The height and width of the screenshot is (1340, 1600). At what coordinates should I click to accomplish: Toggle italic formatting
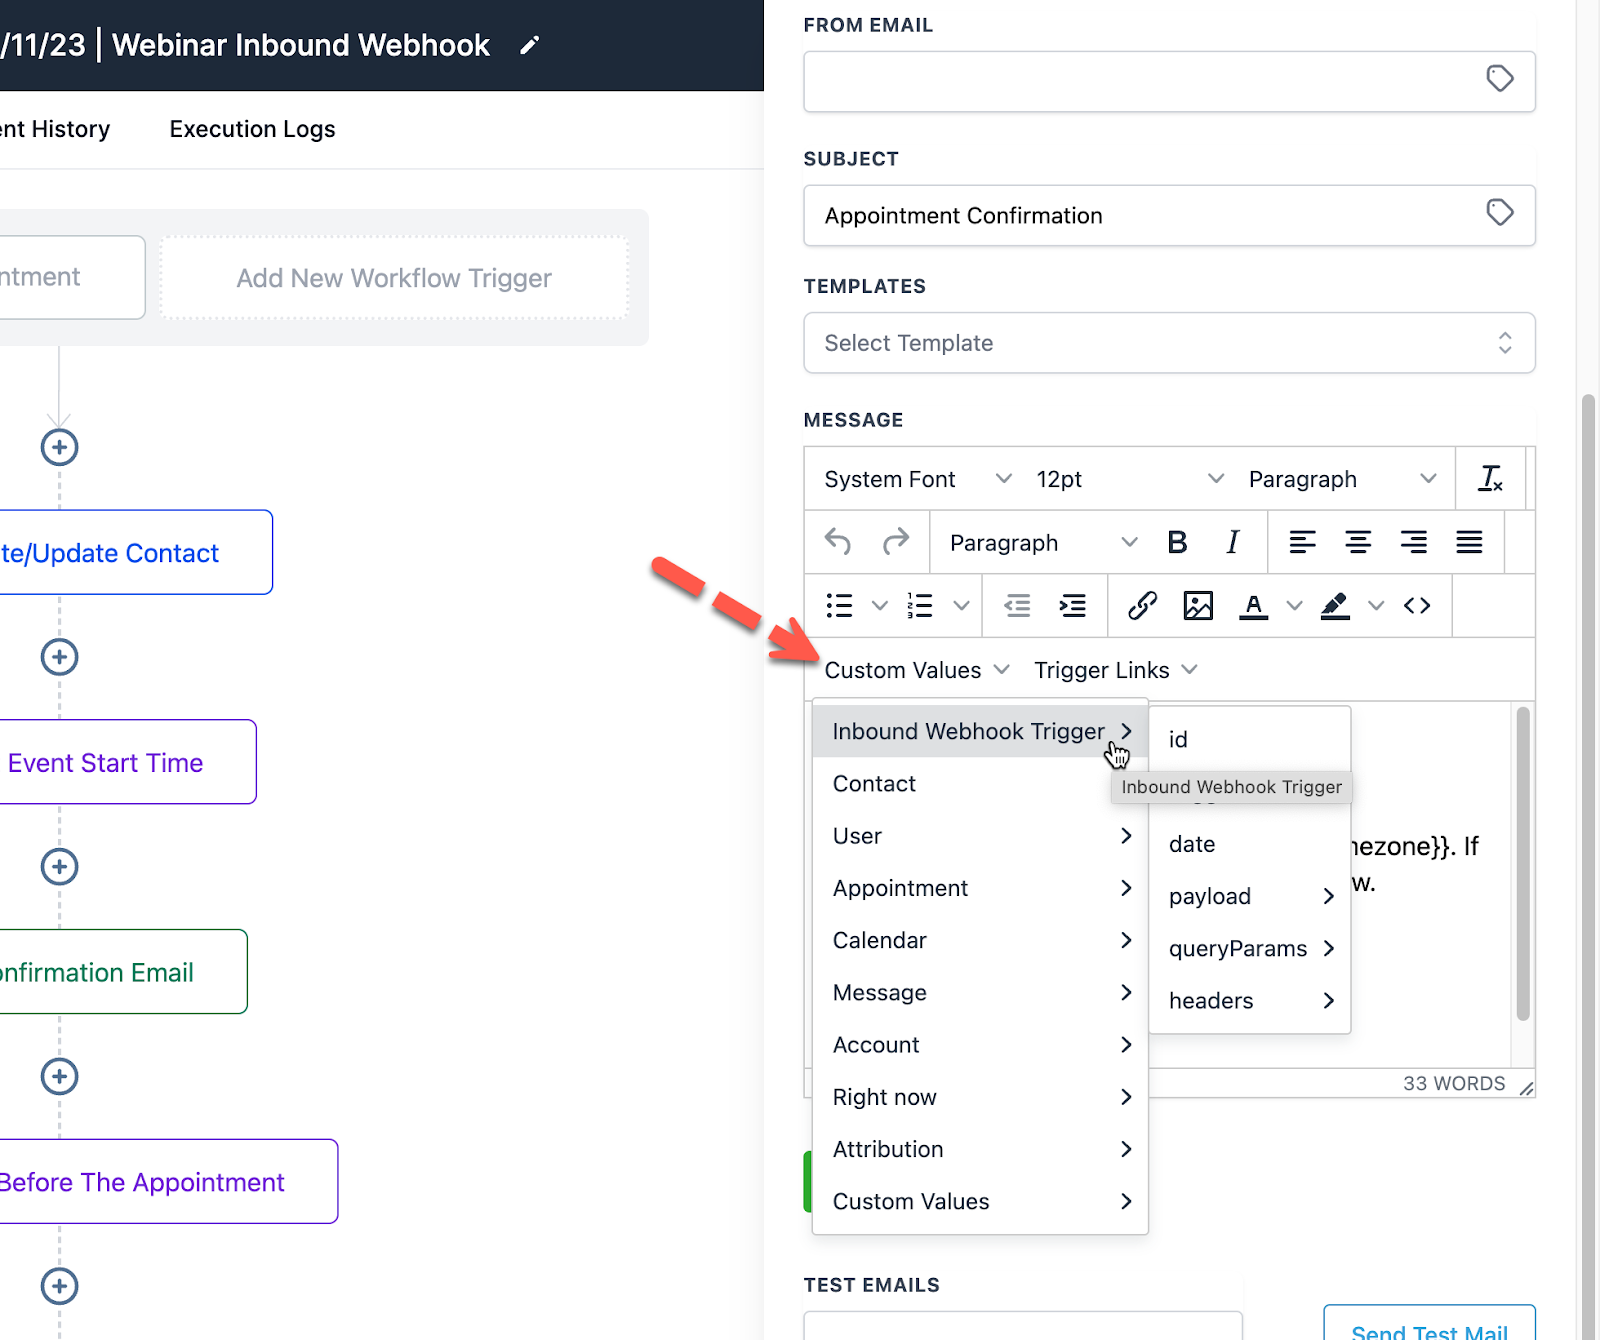1232,542
